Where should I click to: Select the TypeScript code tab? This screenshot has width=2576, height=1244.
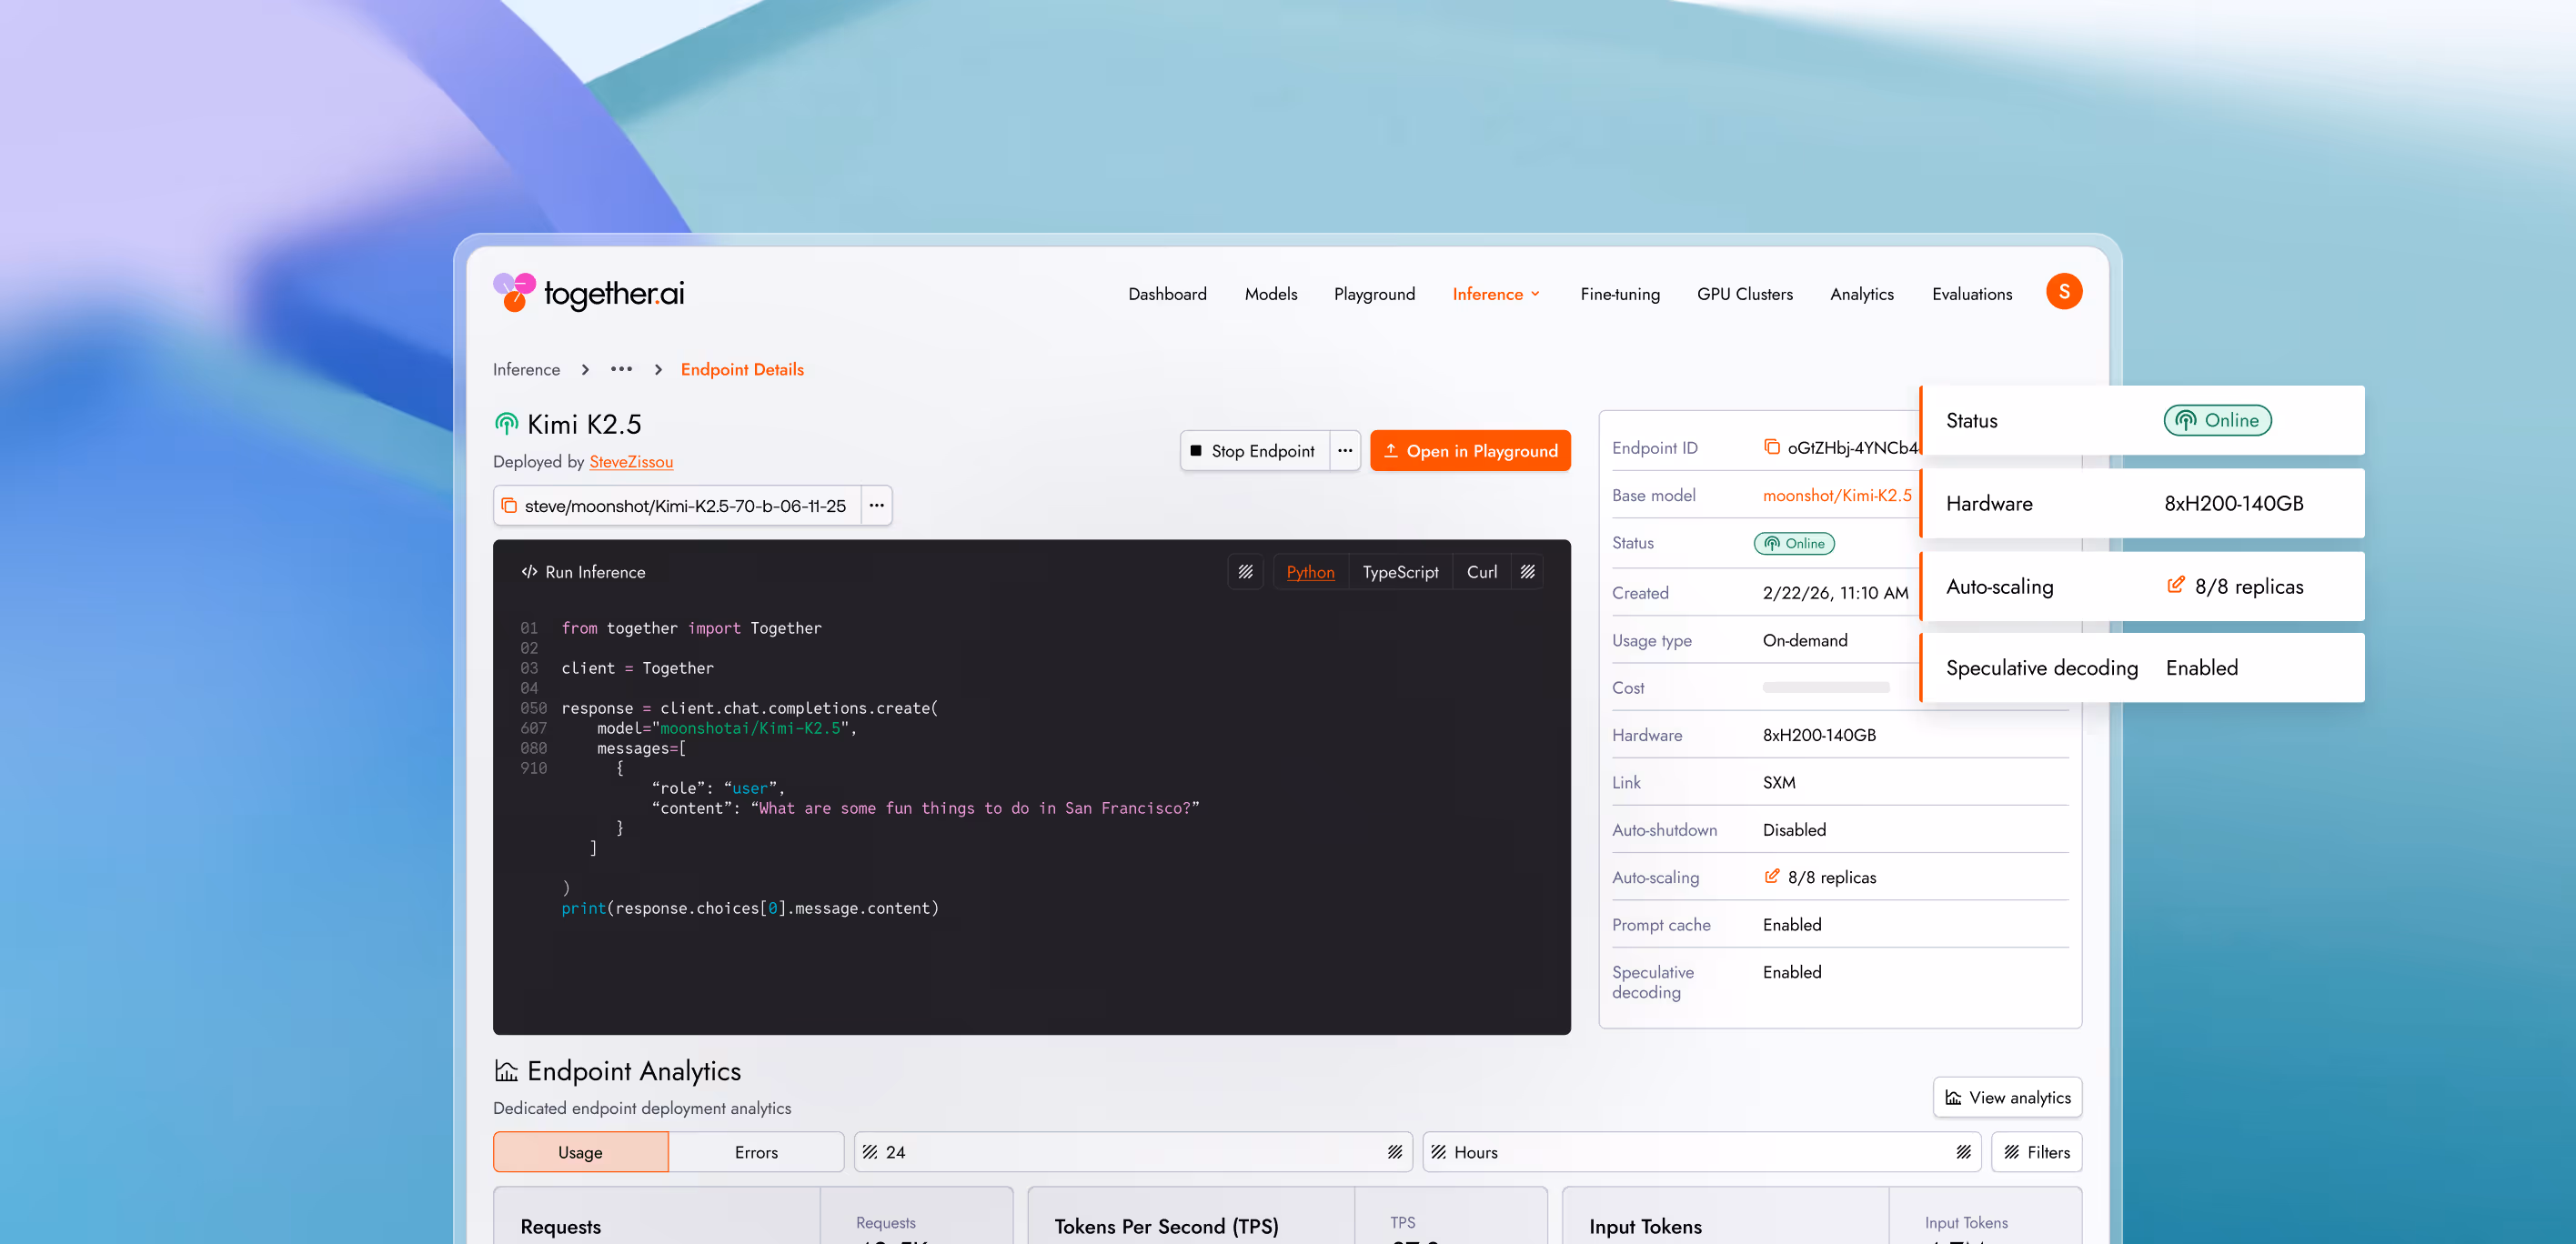1399,572
